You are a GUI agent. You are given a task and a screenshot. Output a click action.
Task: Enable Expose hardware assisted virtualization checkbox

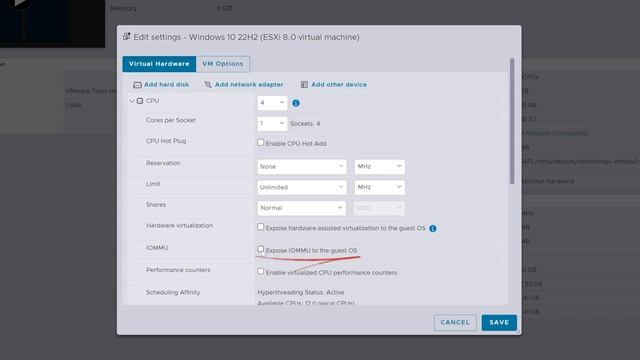click(260, 227)
